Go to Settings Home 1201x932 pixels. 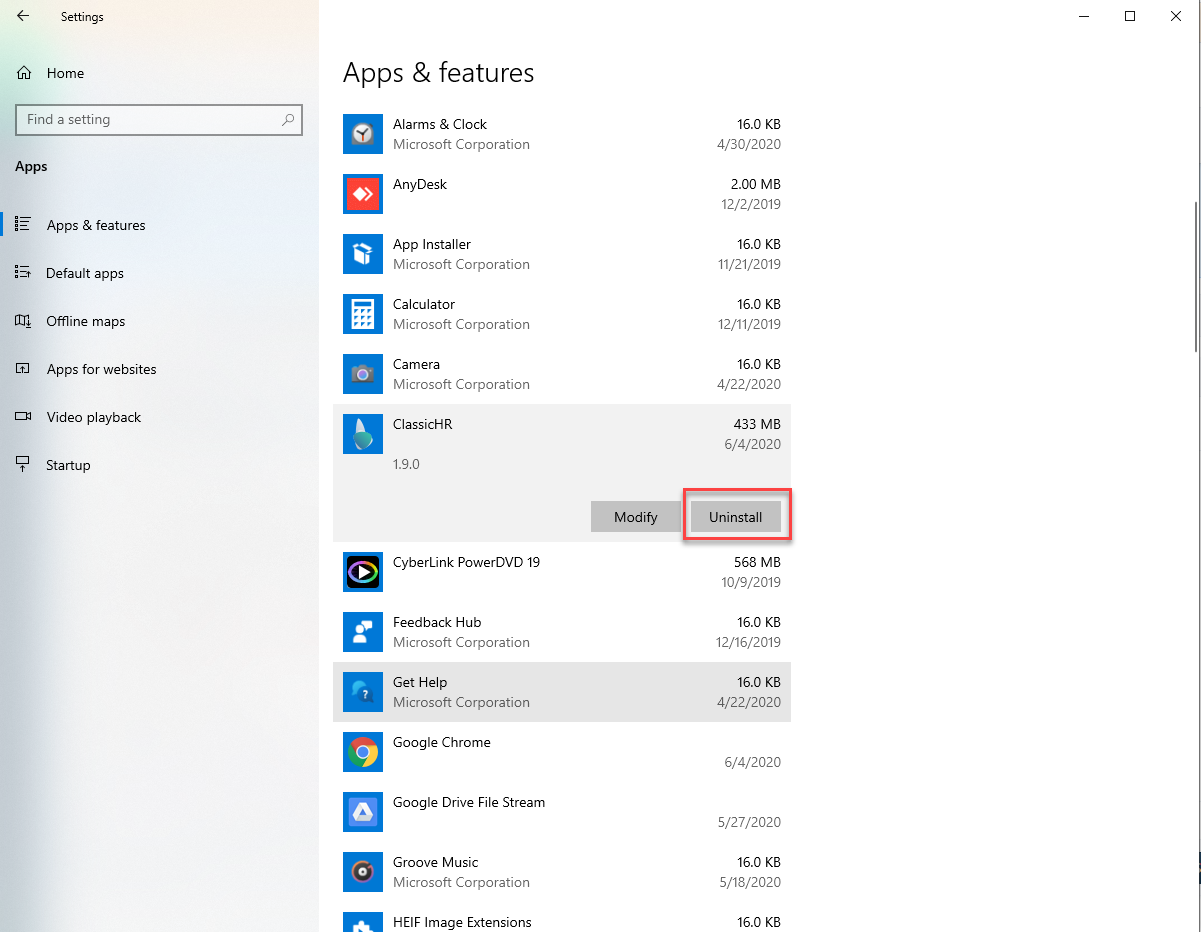coord(160,73)
